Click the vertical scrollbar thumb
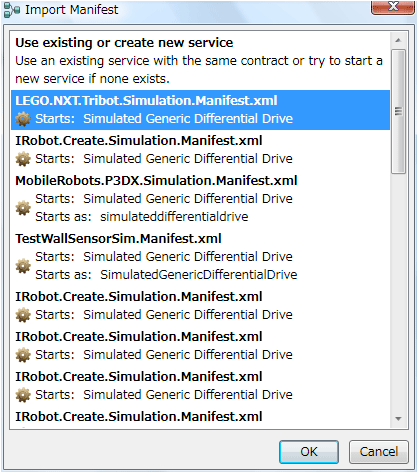Screen dimensions: 418x473 click(398, 111)
